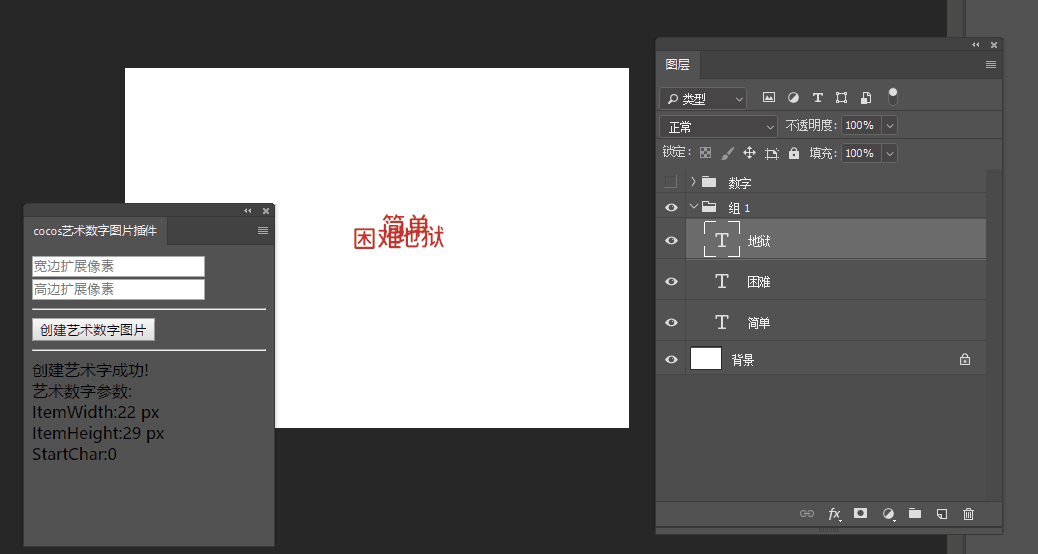Collapse the cocos plugin panel with double arrows
The image size is (1038, 554).
248,210
